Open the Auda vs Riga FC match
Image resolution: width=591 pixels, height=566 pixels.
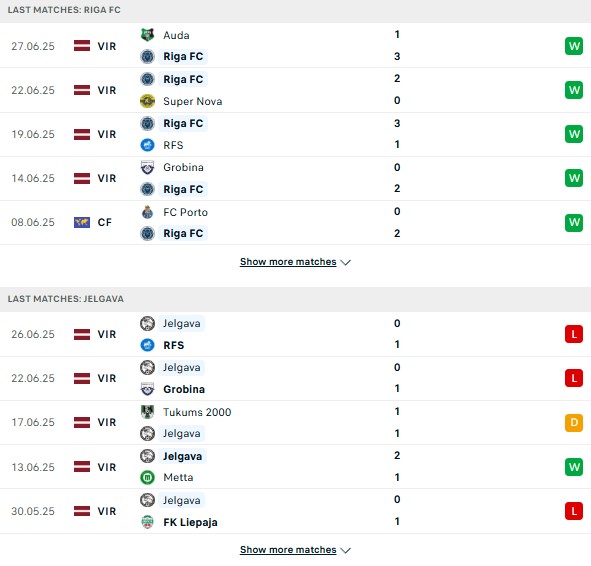click(x=296, y=46)
